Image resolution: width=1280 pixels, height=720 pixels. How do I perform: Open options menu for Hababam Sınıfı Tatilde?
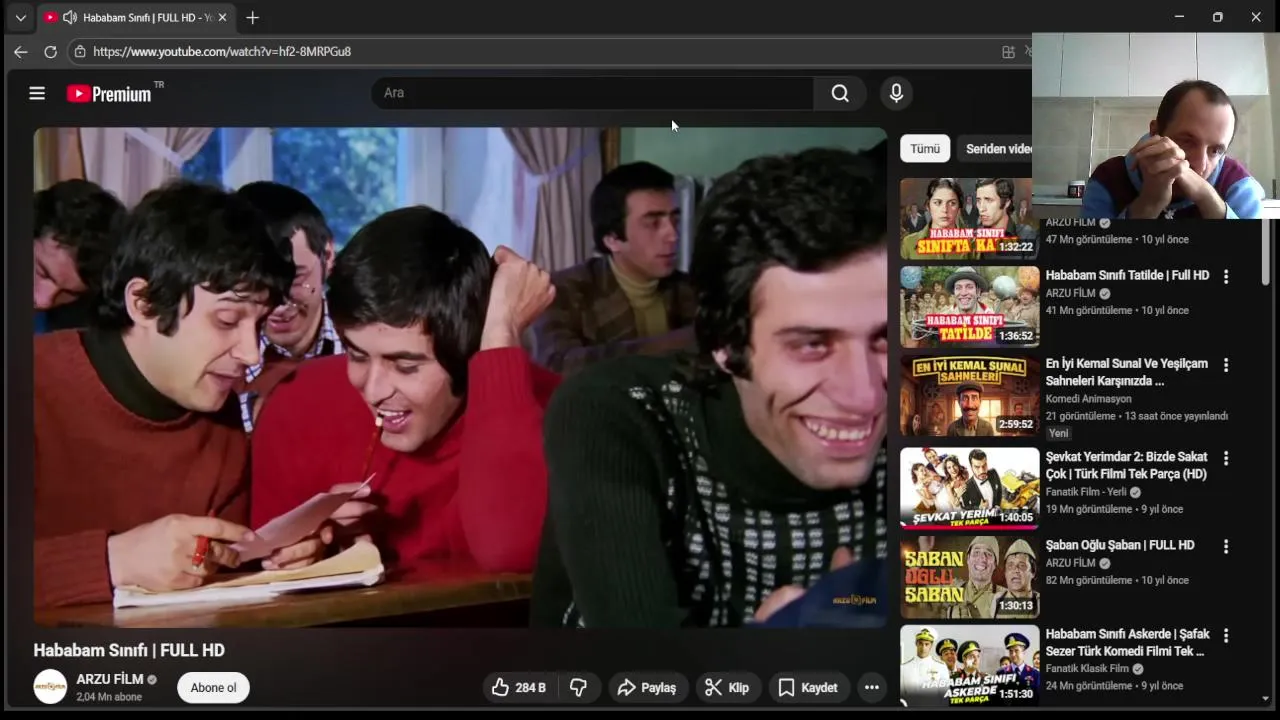[1225, 276]
